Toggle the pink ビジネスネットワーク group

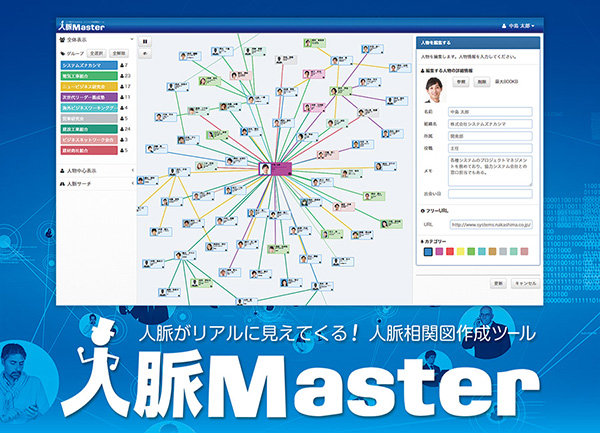[89, 140]
